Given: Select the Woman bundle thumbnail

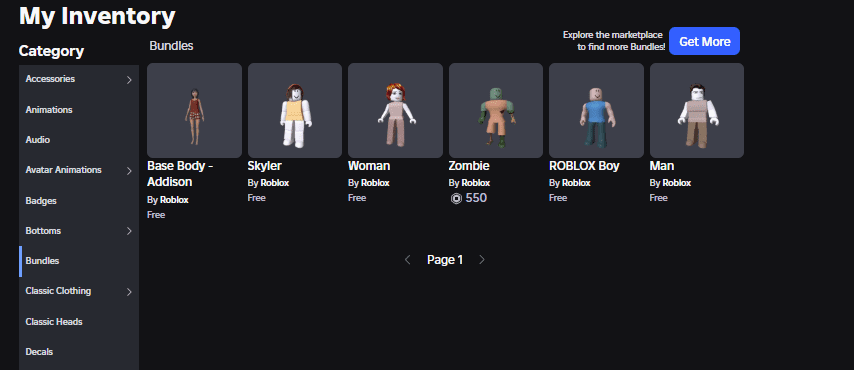Looking at the screenshot, I should click(395, 111).
